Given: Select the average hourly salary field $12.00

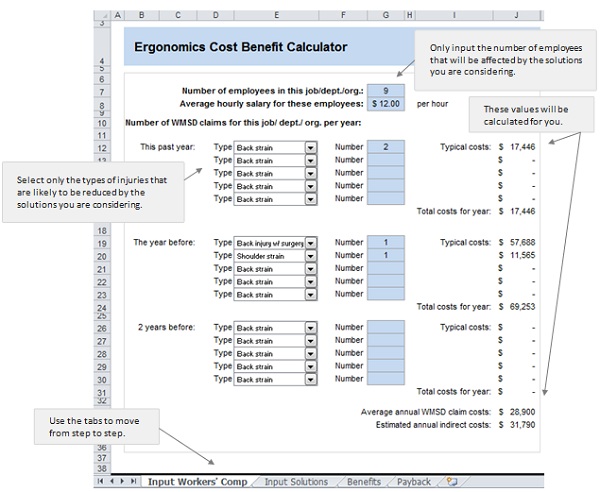Looking at the screenshot, I should (386, 104).
